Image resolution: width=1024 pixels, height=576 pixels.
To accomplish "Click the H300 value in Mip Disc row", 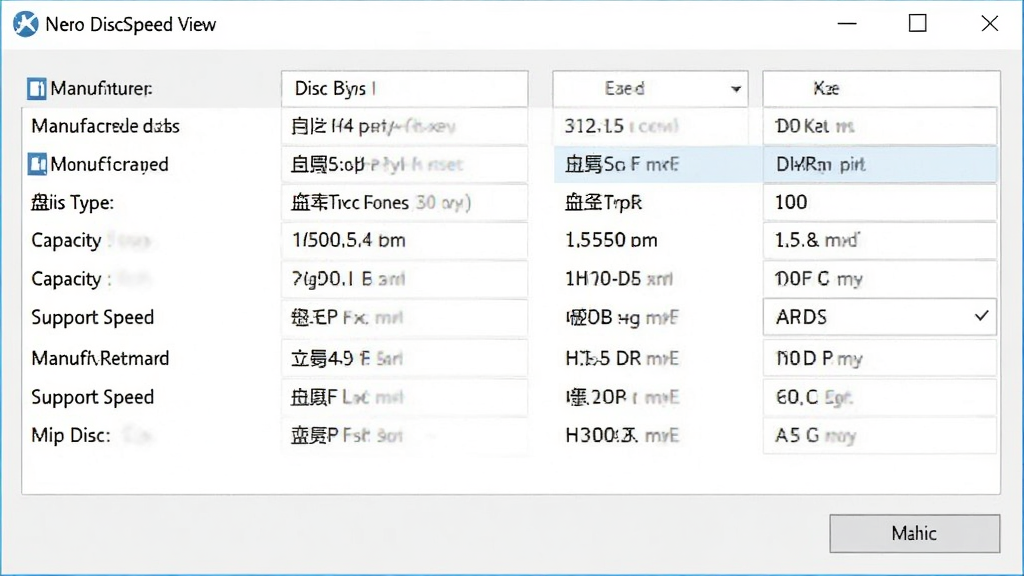I will (622, 435).
